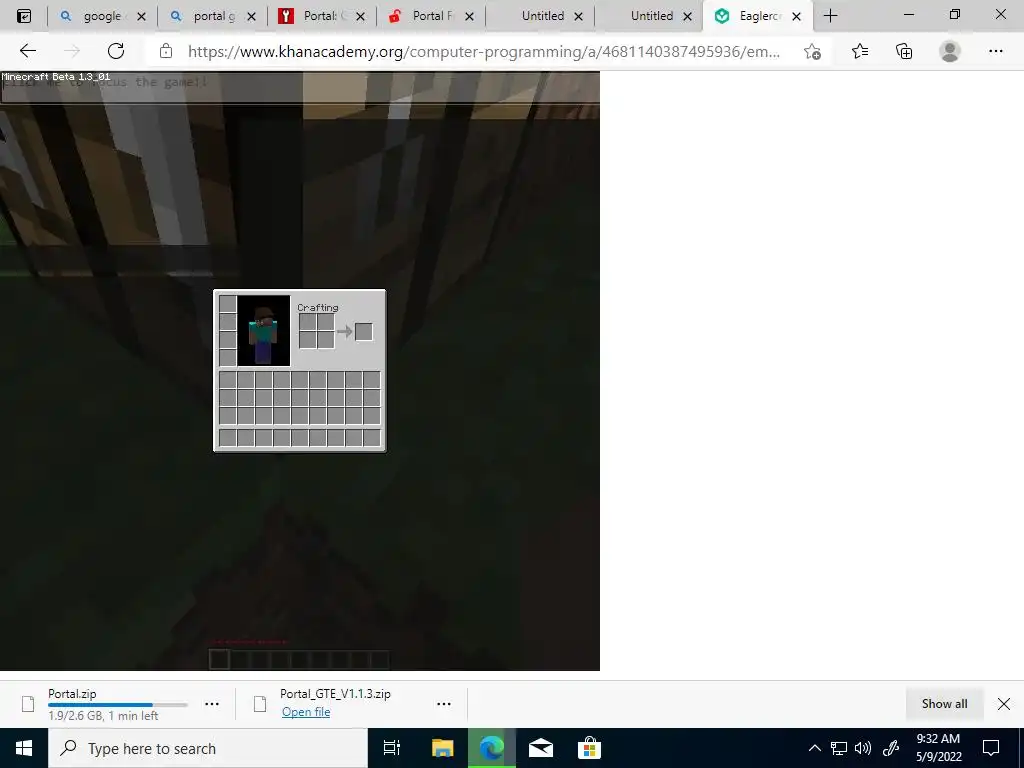View site information lock icon
This screenshot has width=1024, height=768.
[x=166, y=51]
